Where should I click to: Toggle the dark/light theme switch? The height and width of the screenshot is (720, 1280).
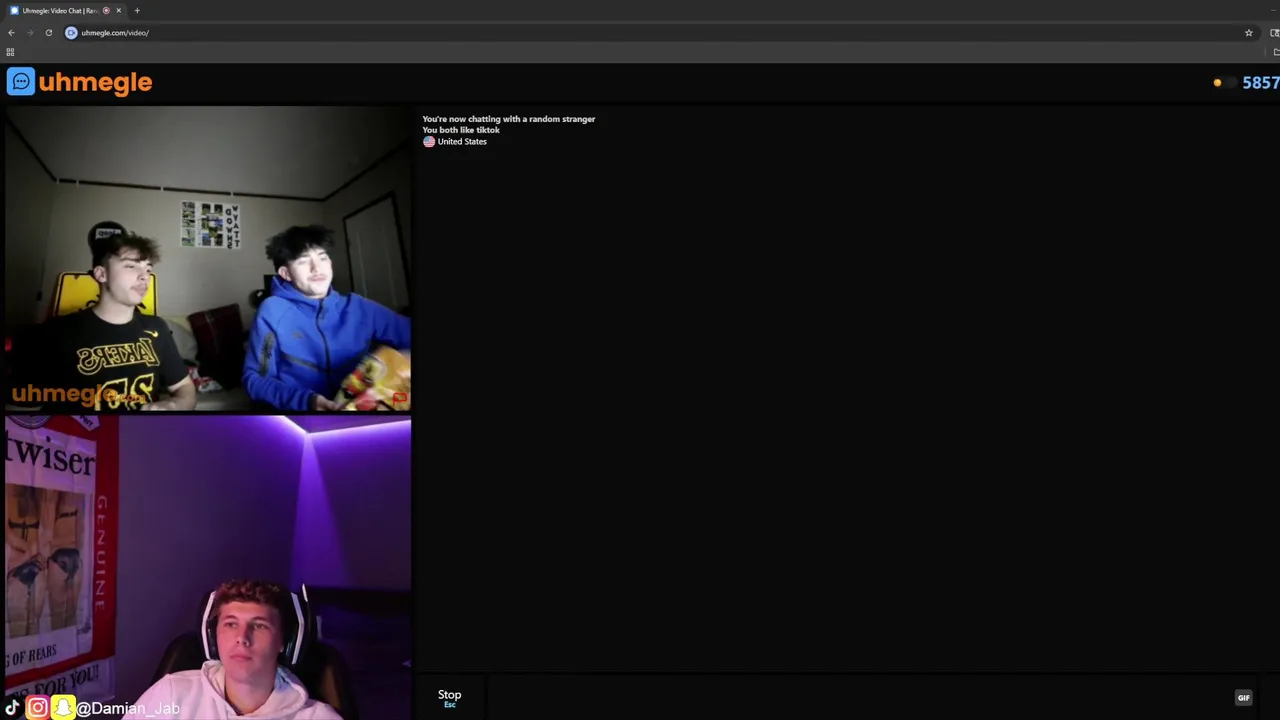pos(1224,83)
